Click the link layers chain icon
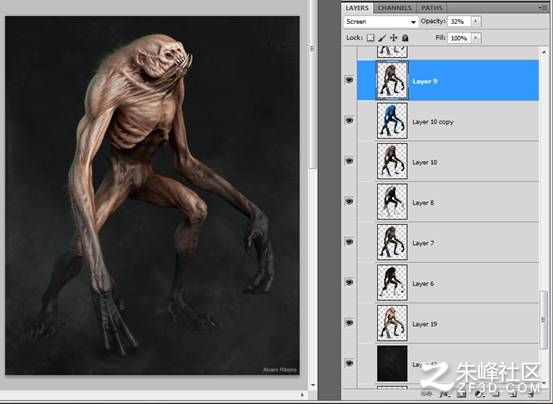This screenshot has height=404, width=553. click(x=426, y=394)
